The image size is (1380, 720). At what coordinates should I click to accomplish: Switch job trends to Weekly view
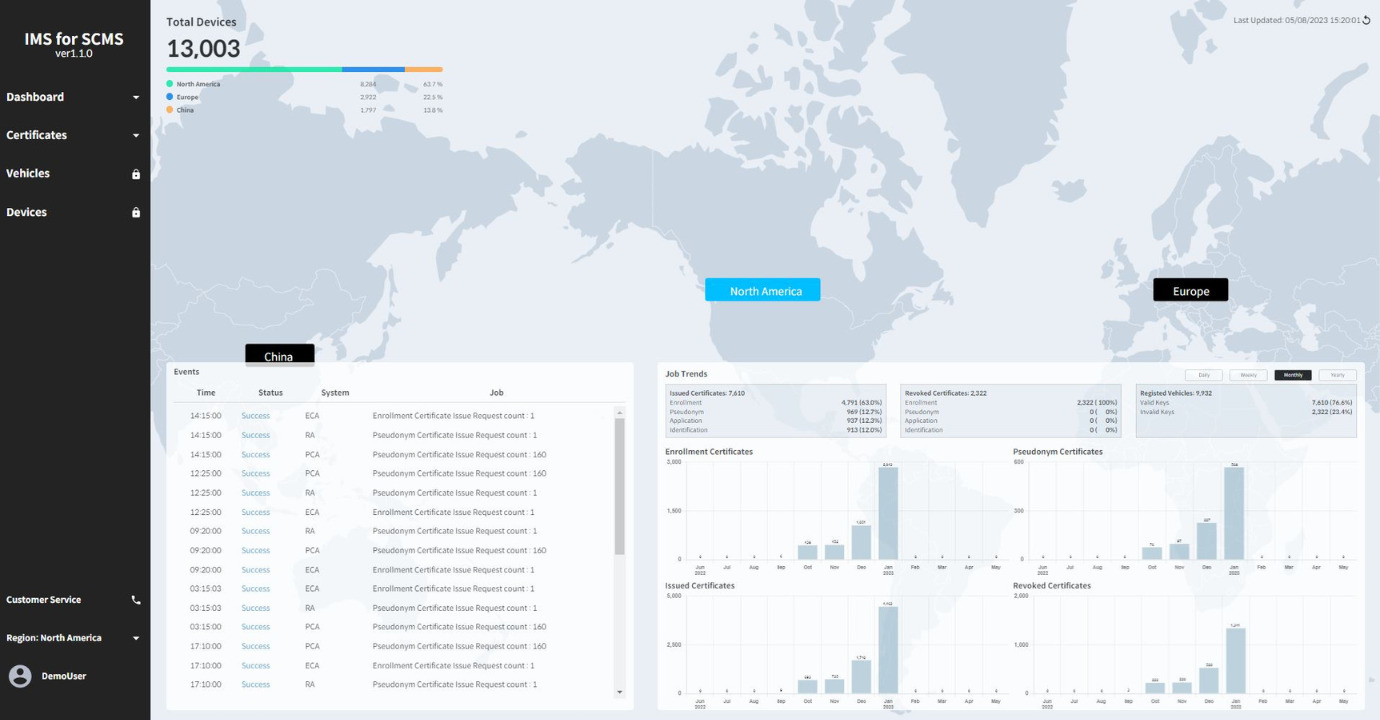(1248, 375)
